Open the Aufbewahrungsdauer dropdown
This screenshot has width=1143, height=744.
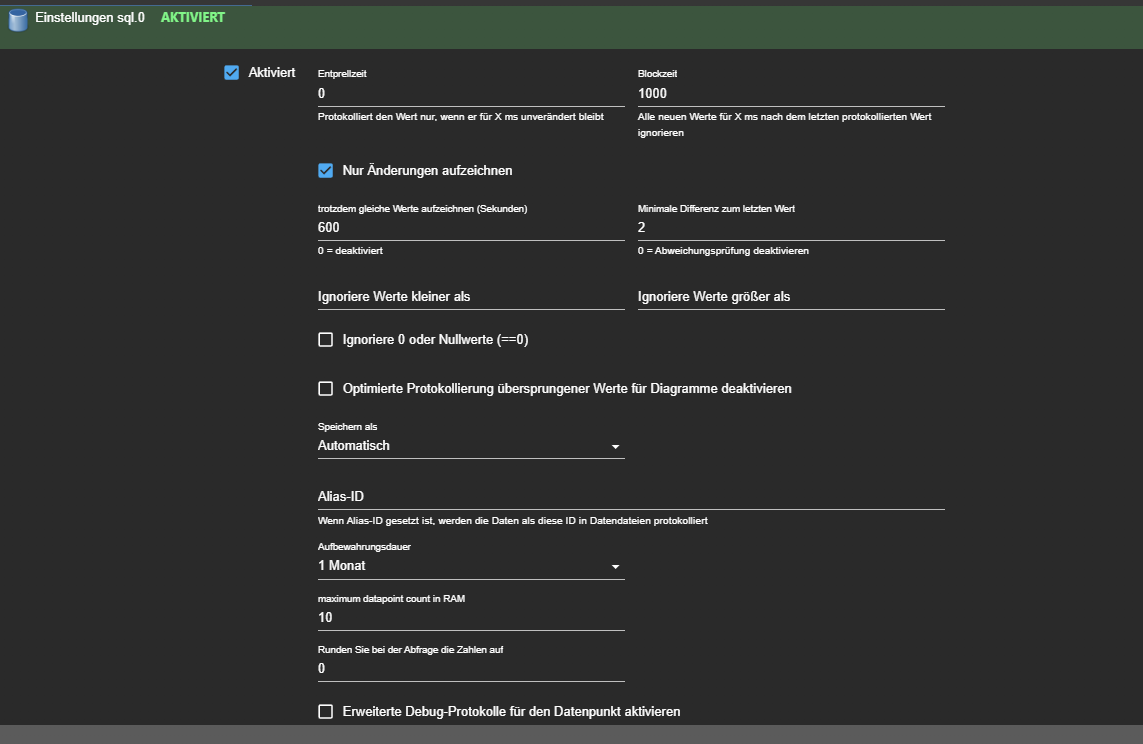[471, 566]
